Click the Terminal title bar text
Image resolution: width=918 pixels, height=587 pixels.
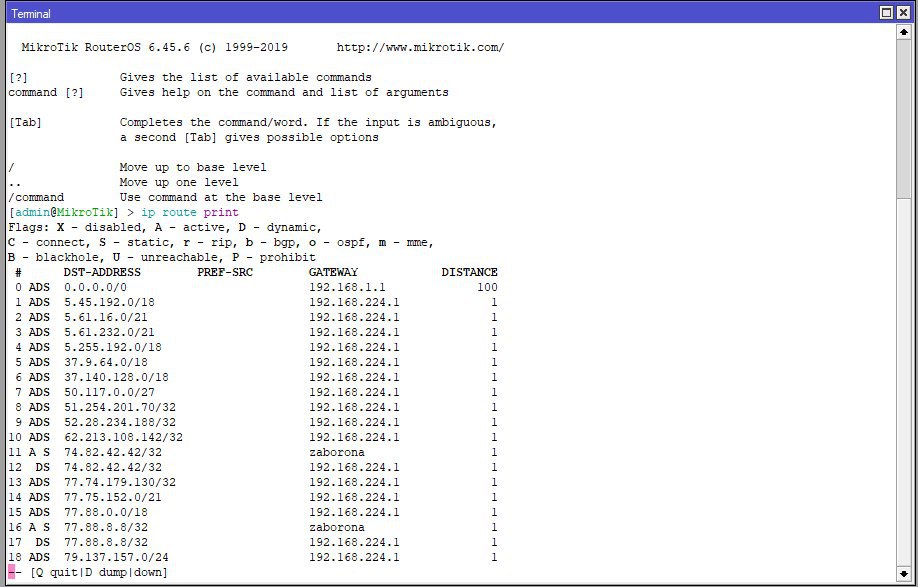[x=30, y=13]
